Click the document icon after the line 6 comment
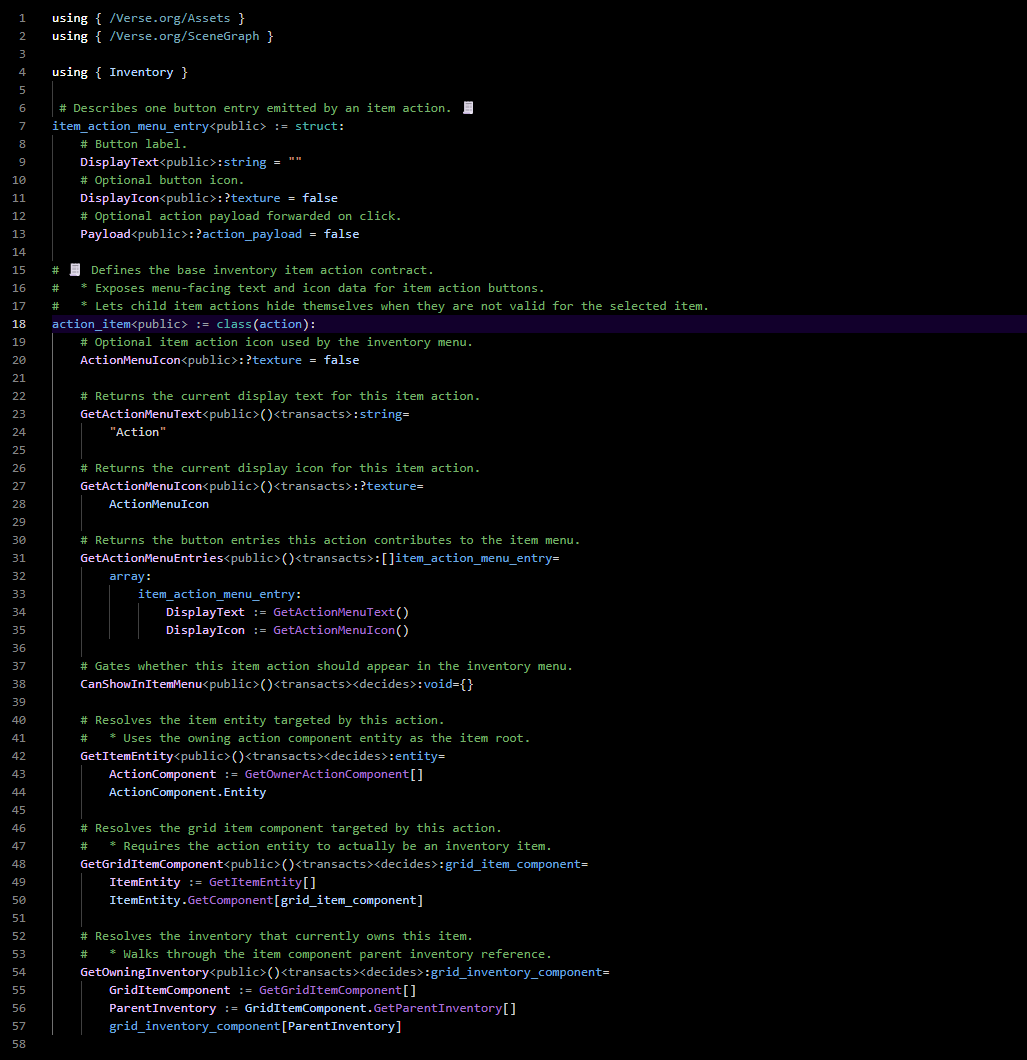 click(468, 108)
